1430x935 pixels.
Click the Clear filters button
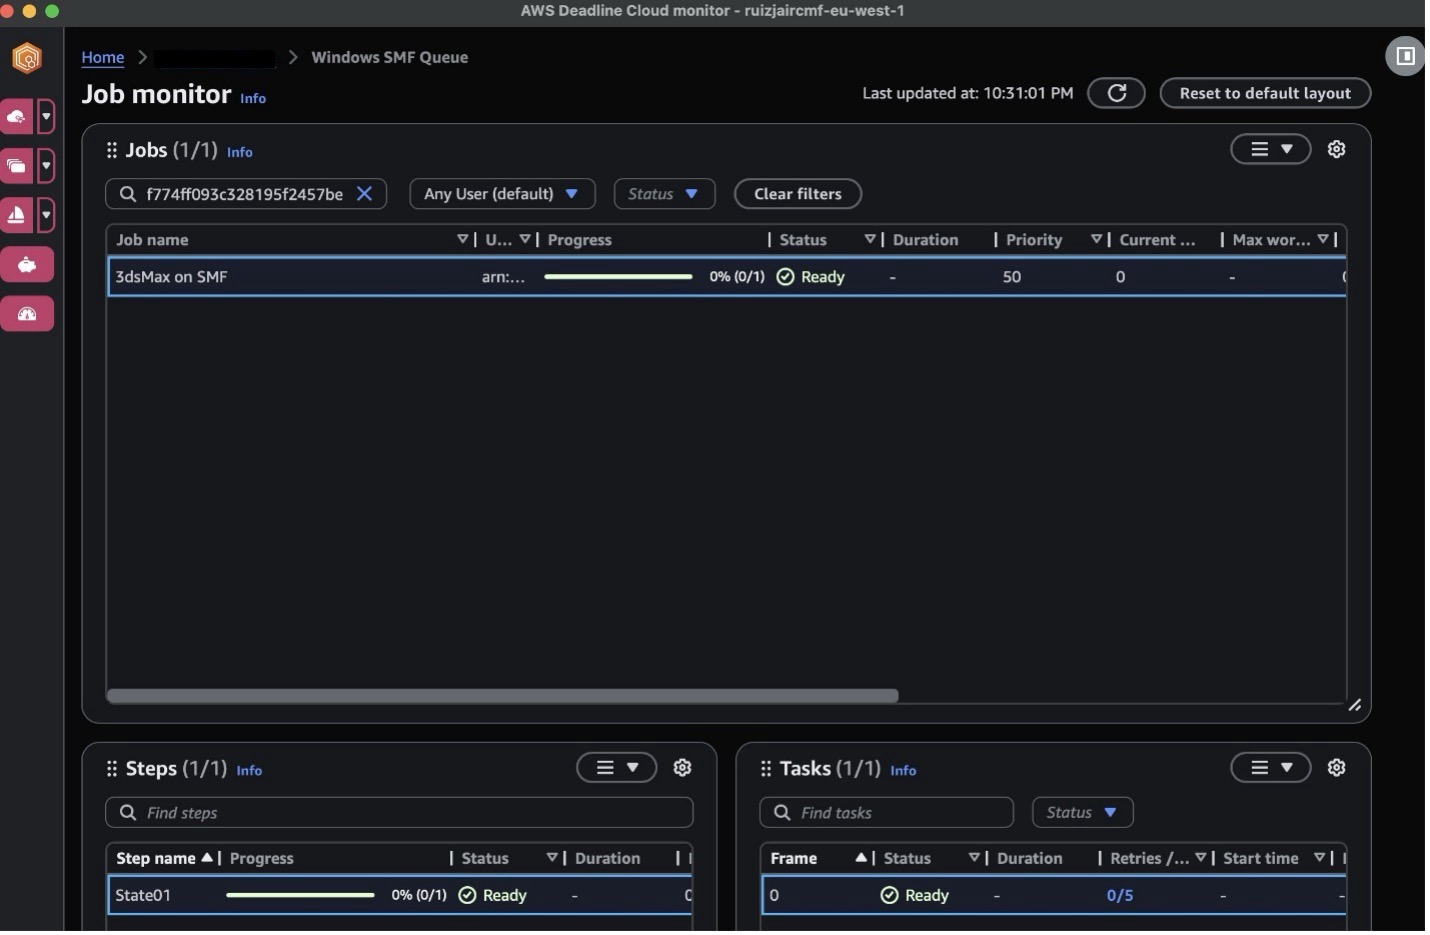[797, 194]
